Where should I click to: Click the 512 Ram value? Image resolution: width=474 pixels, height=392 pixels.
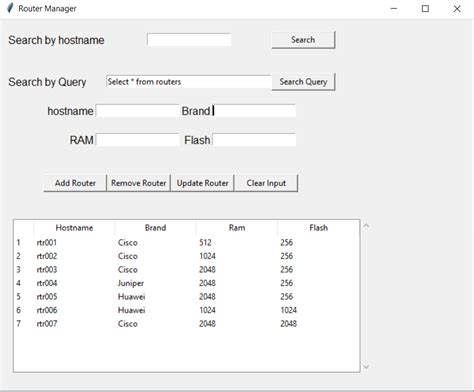[x=205, y=242]
